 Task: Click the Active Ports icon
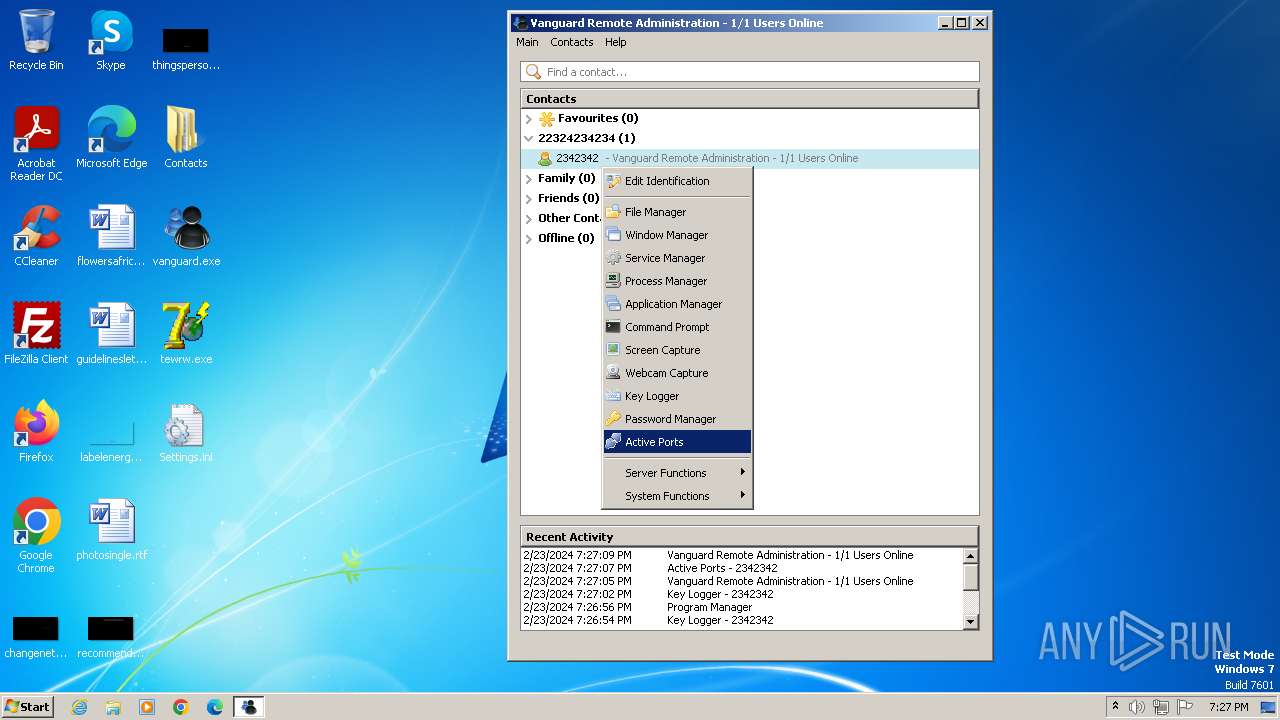(x=613, y=442)
